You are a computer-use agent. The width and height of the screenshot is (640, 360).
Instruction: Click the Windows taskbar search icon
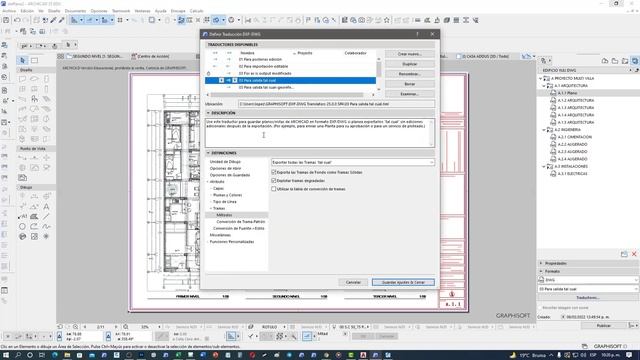point(18,355)
